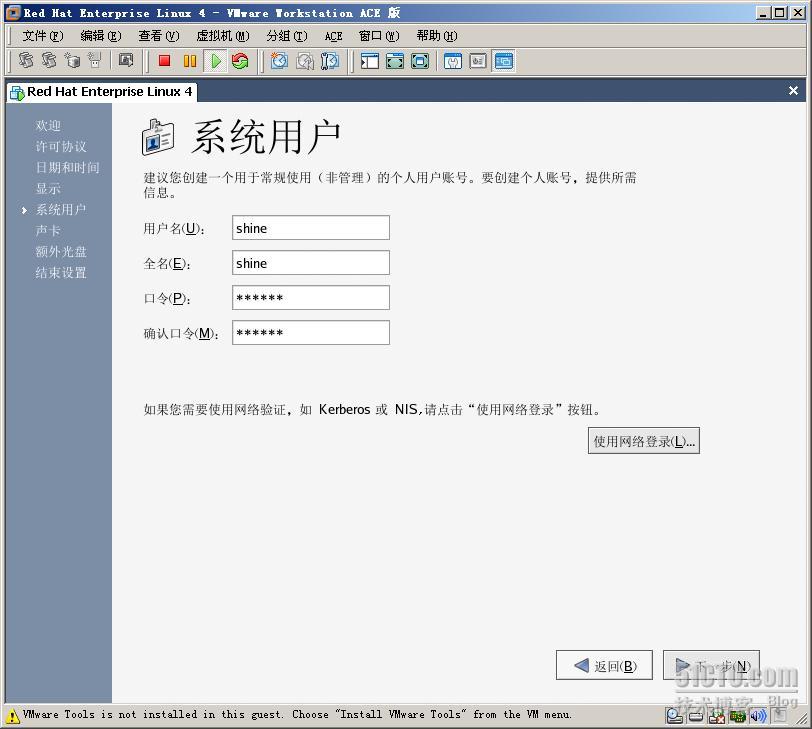Click the 显示 step in sidebar
The image size is (812, 729).
(48, 189)
